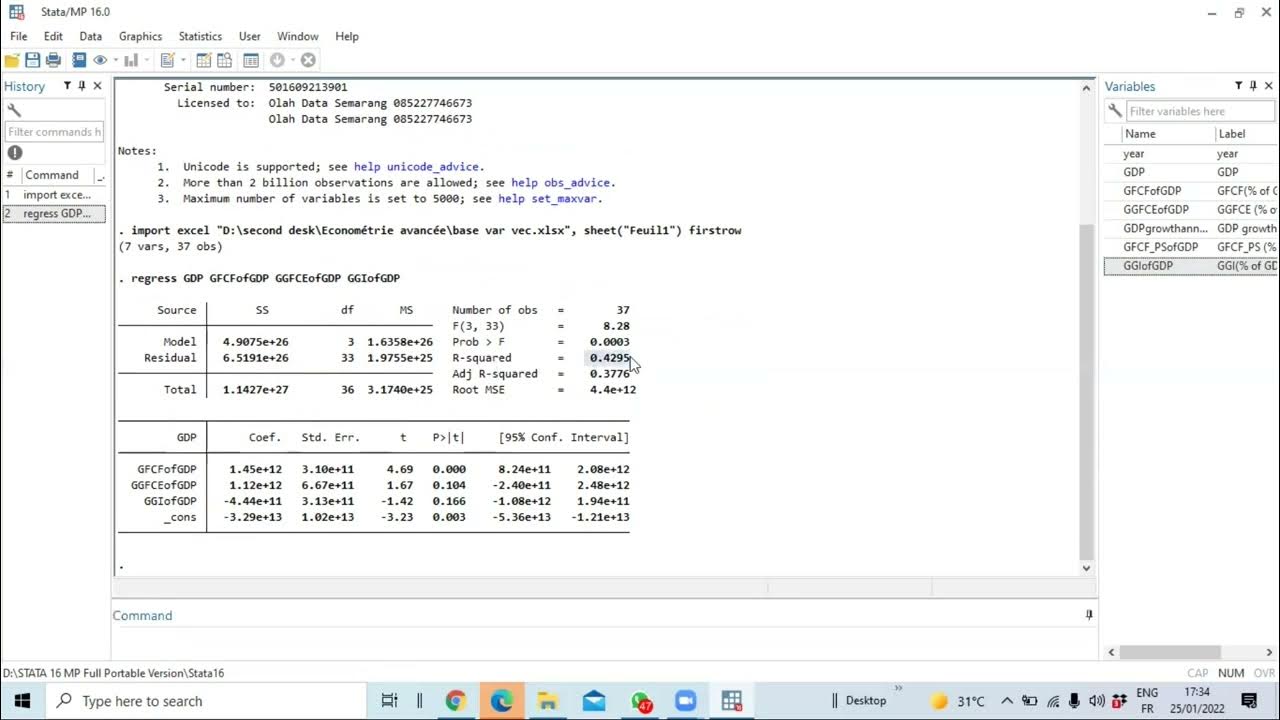Image resolution: width=1280 pixels, height=720 pixels.
Task: Show hidden system tray icons
Action: coord(1007,701)
